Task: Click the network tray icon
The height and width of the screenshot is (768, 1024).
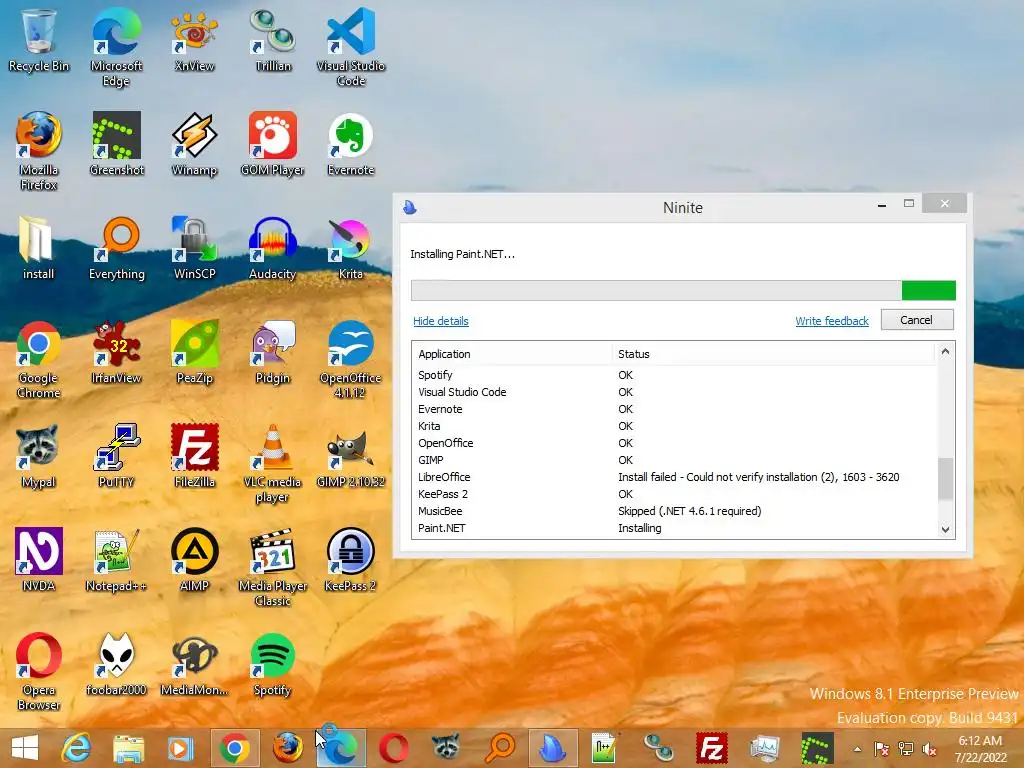Action: click(905, 749)
